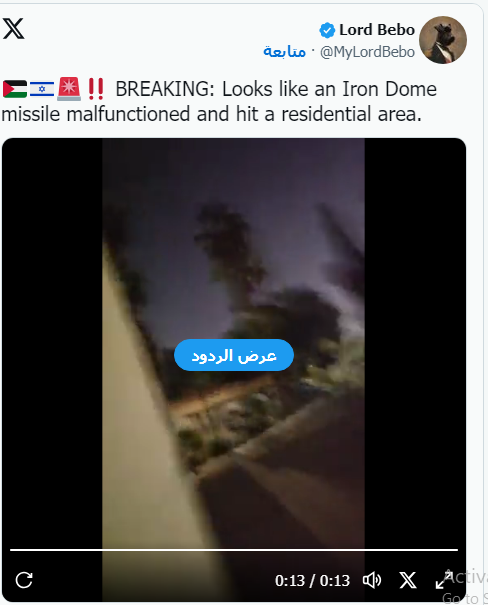The image size is (488, 605).
Task: Open Lord Bebo's profile avatar picture
Action: [x=443, y=40]
